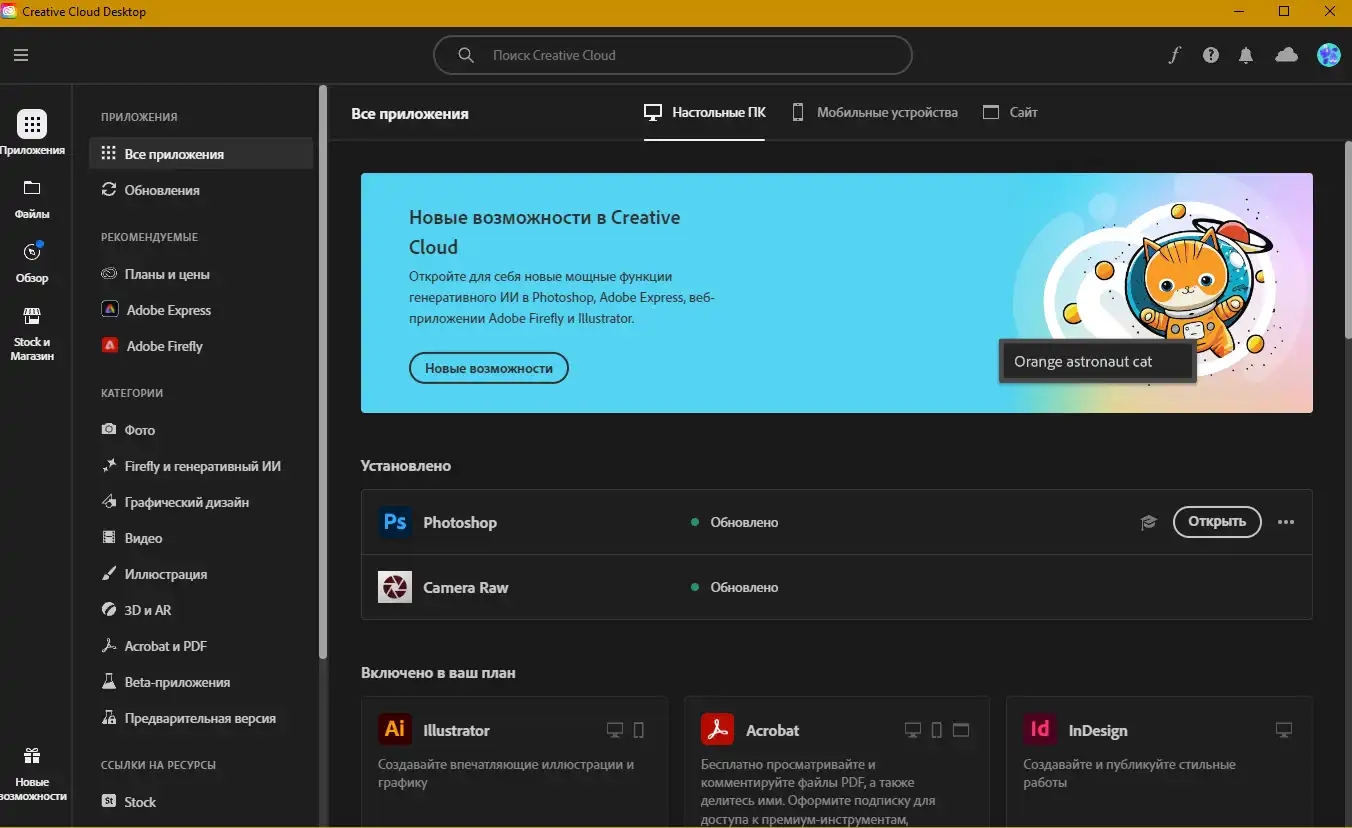The height and width of the screenshot is (828, 1352).
Task: Click the Camera Raw app icon
Action: click(x=395, y=587)
